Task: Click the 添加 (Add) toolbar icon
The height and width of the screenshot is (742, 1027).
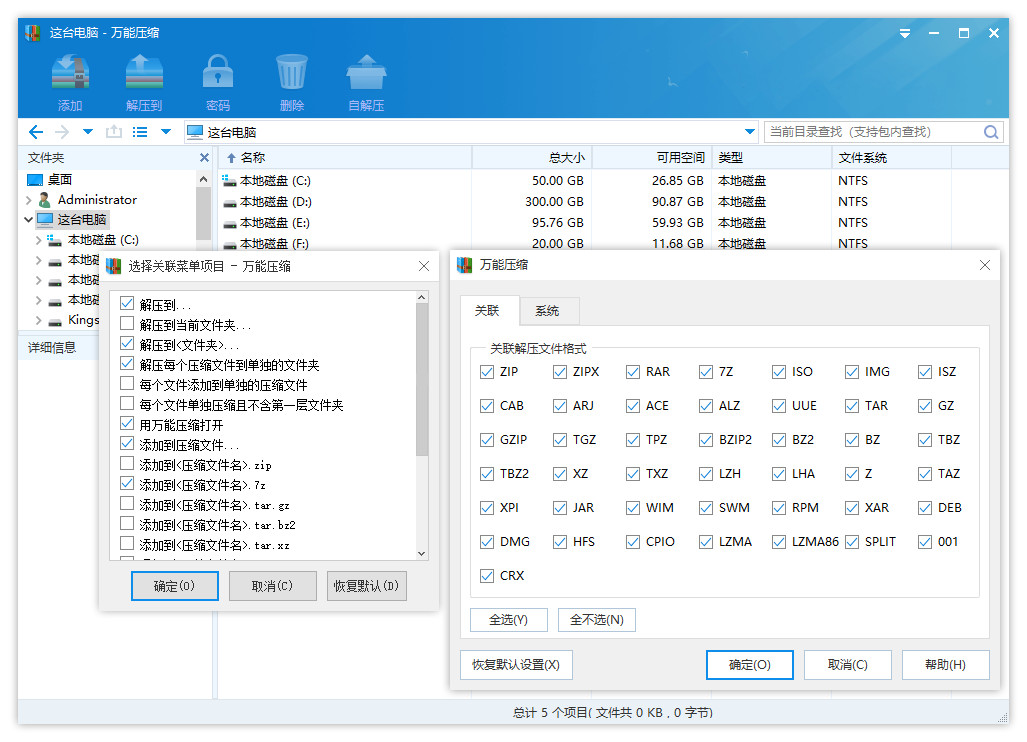Action: [x=70, y=72]
